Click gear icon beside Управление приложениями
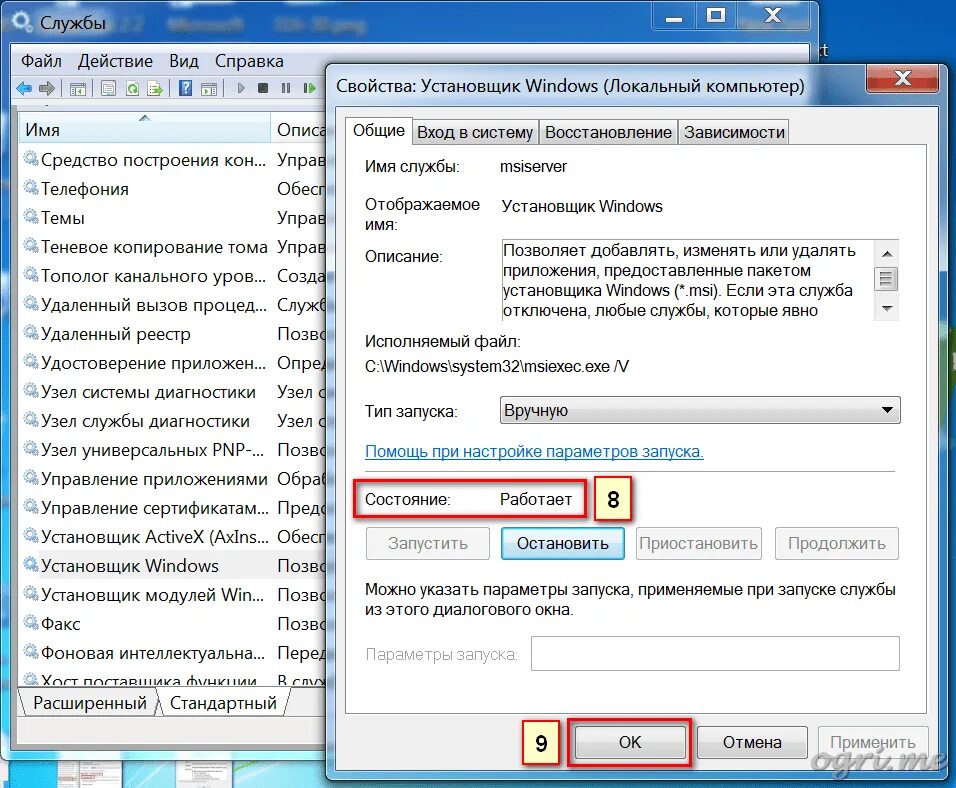The height and width of the screenshot is (788, 956). click(x=30, y=478)
